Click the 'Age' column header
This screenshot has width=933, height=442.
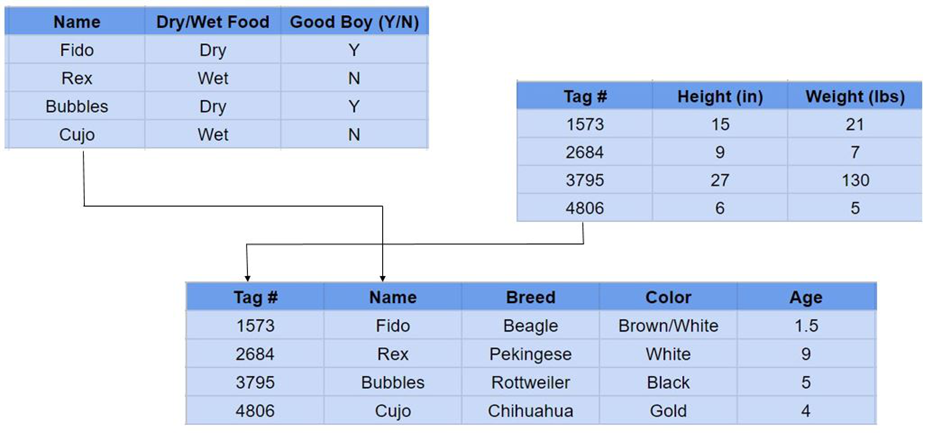tap(806, 297)
